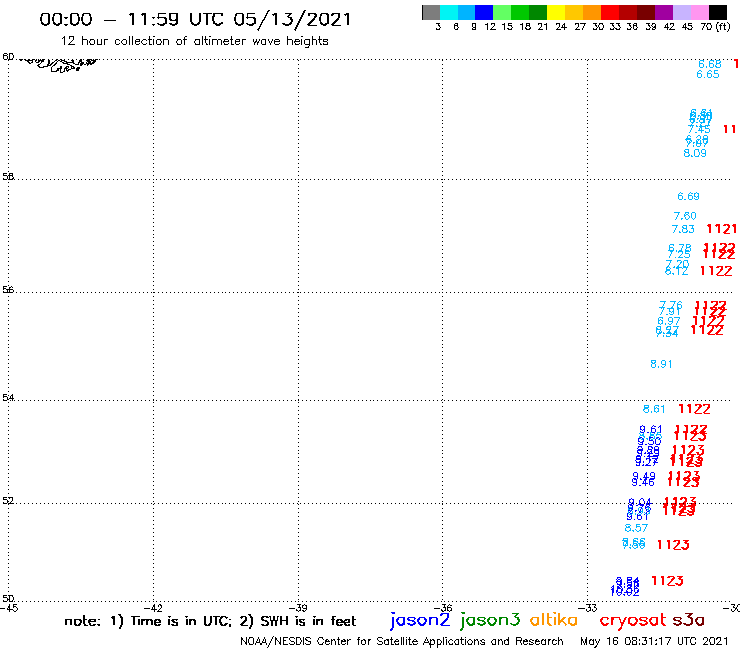Image resolution: width=740 pixels, height=650 pixels.
Task: Choose the orange swatch above the 30 label
Action: 592,12
